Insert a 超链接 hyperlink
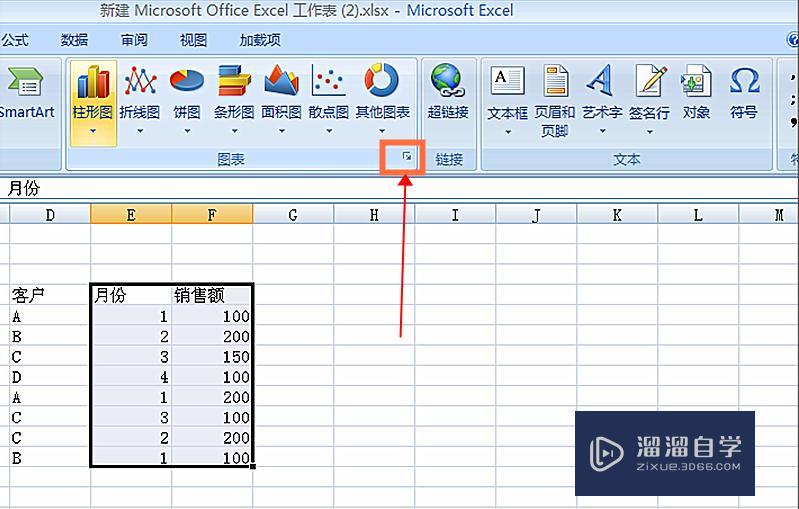799x509 pixels. tap(447, 92)
